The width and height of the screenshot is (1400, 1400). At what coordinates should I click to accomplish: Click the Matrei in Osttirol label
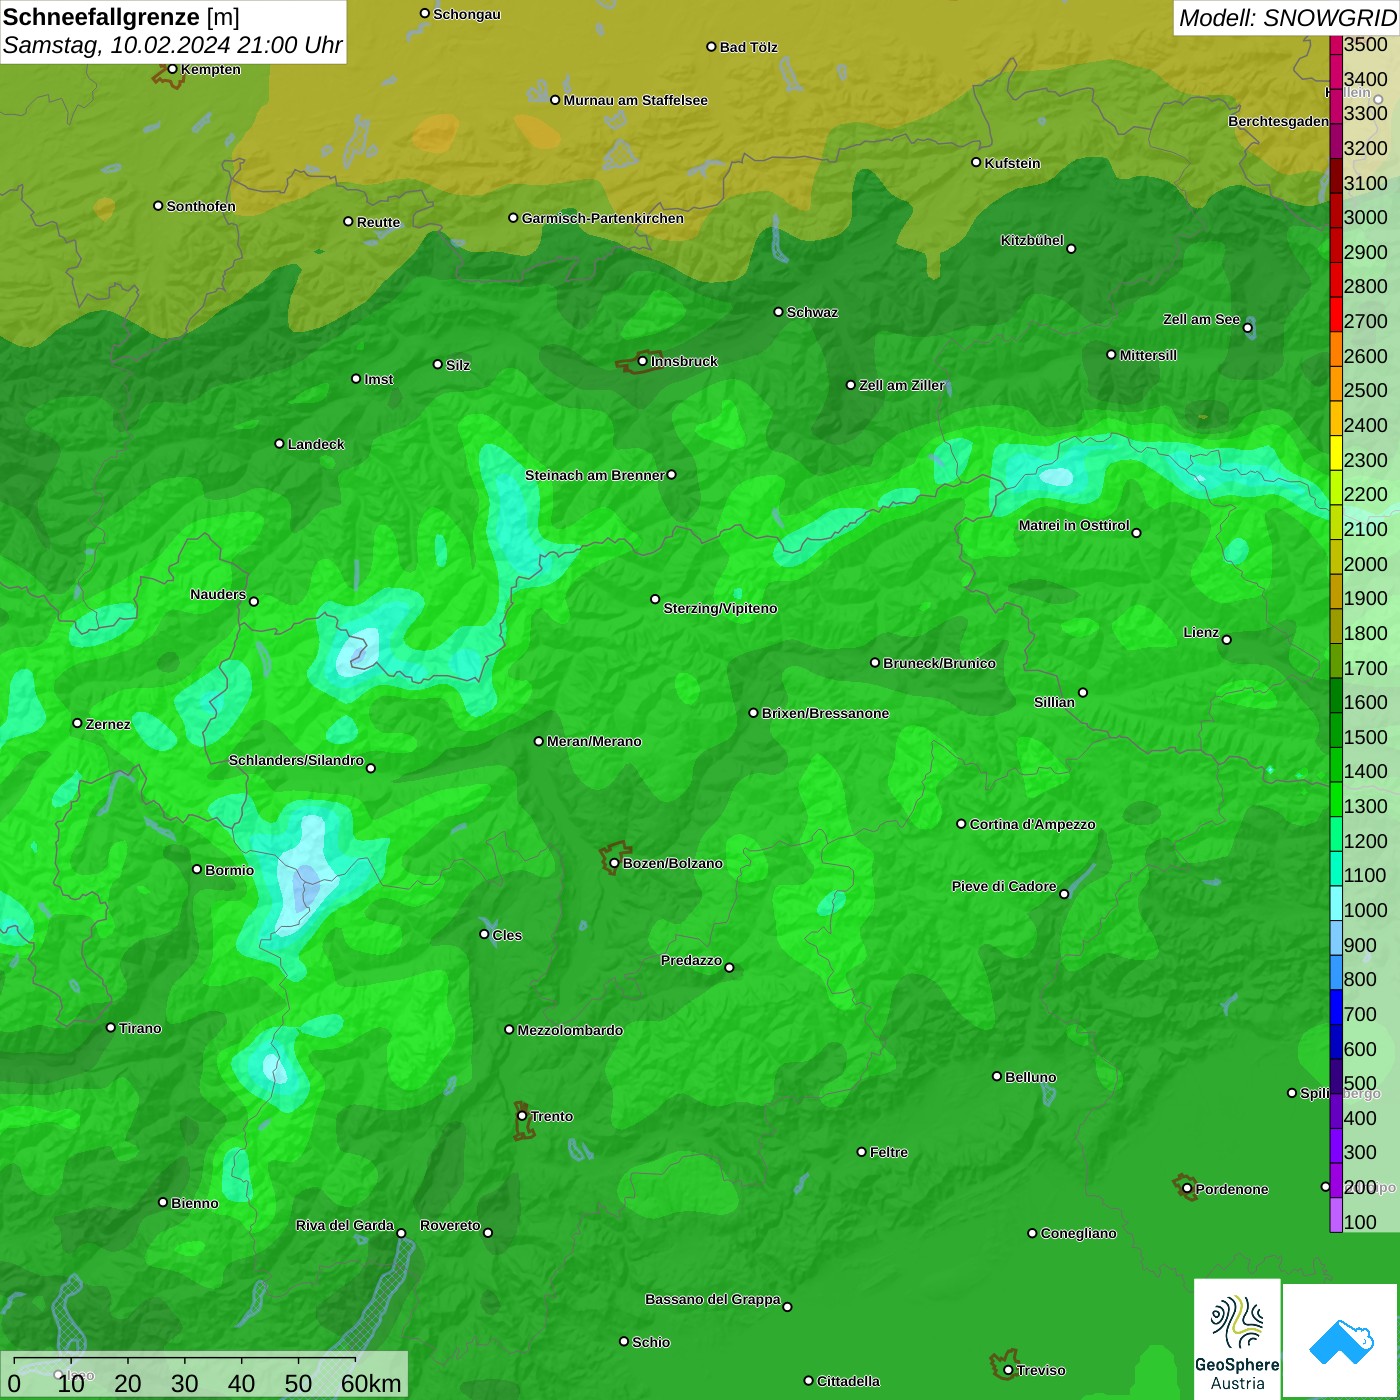tap(1074, 525)
